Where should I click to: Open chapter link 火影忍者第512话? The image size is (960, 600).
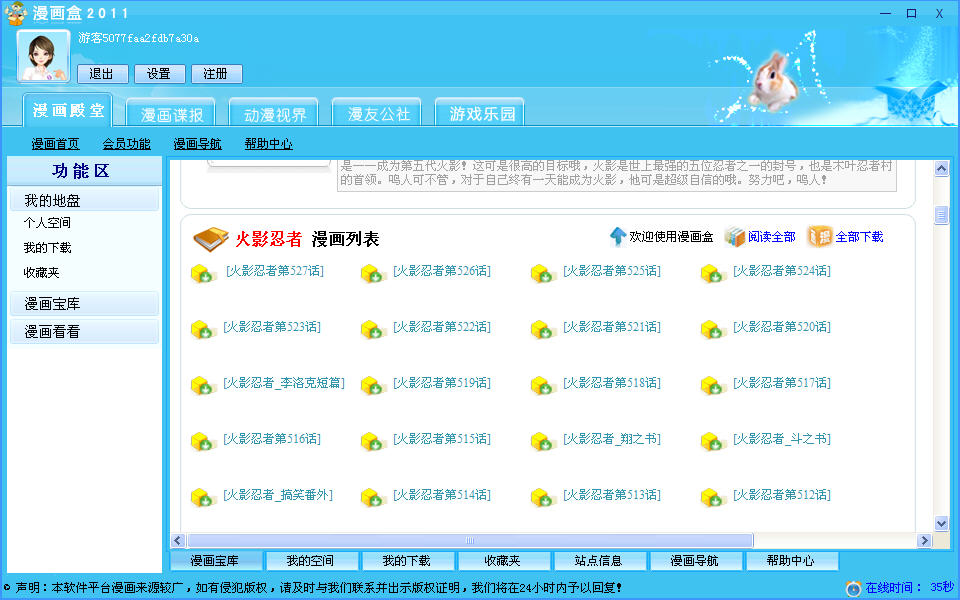782,495
